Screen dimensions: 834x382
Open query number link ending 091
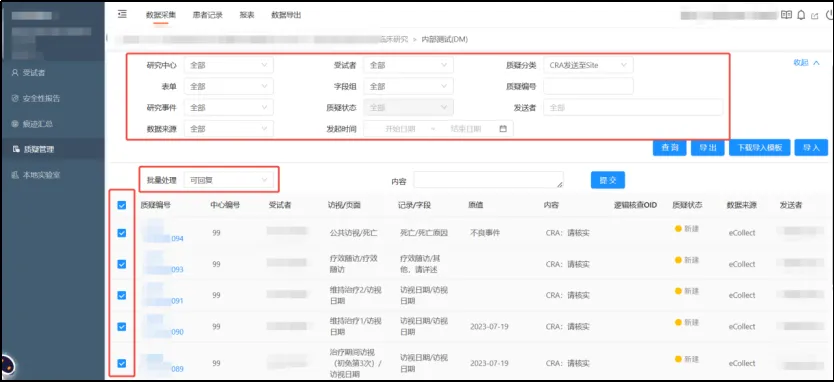point(177,301)
